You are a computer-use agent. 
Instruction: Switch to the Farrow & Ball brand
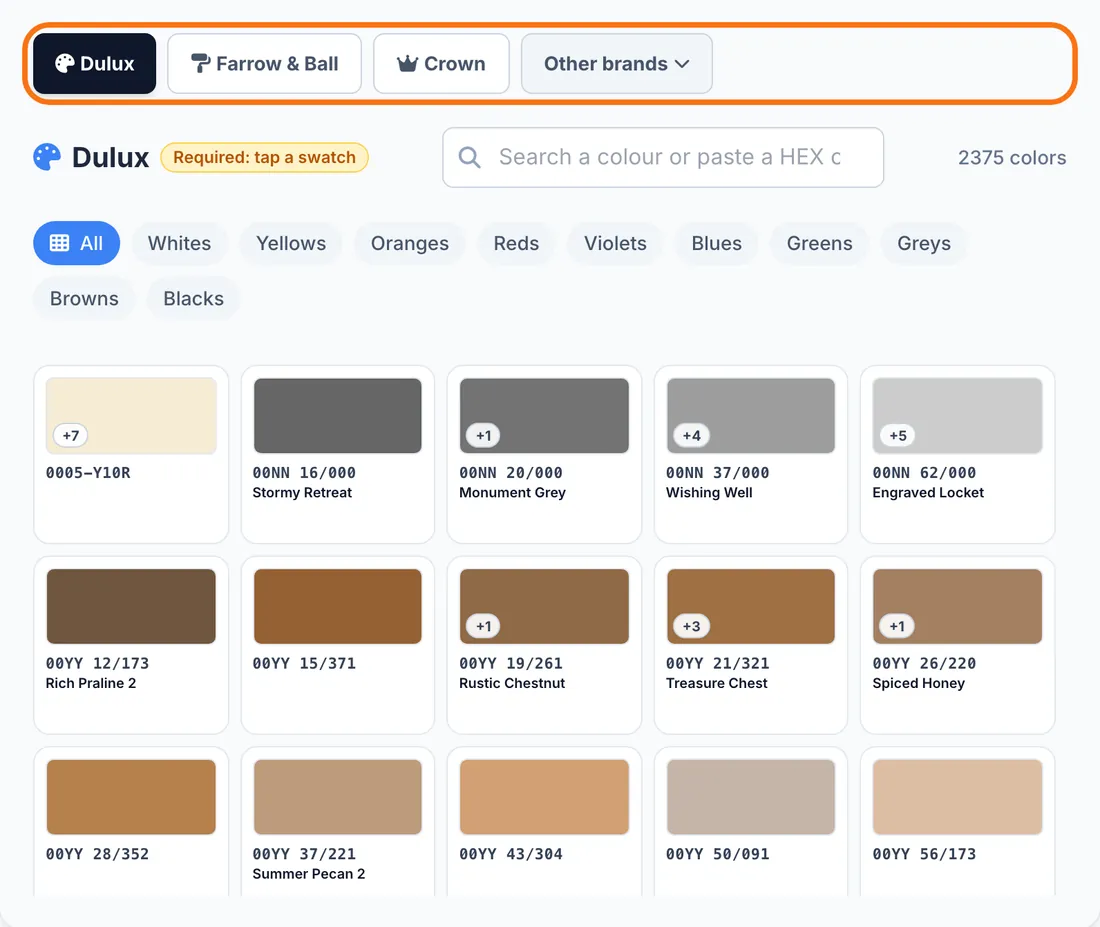(264, 64)
